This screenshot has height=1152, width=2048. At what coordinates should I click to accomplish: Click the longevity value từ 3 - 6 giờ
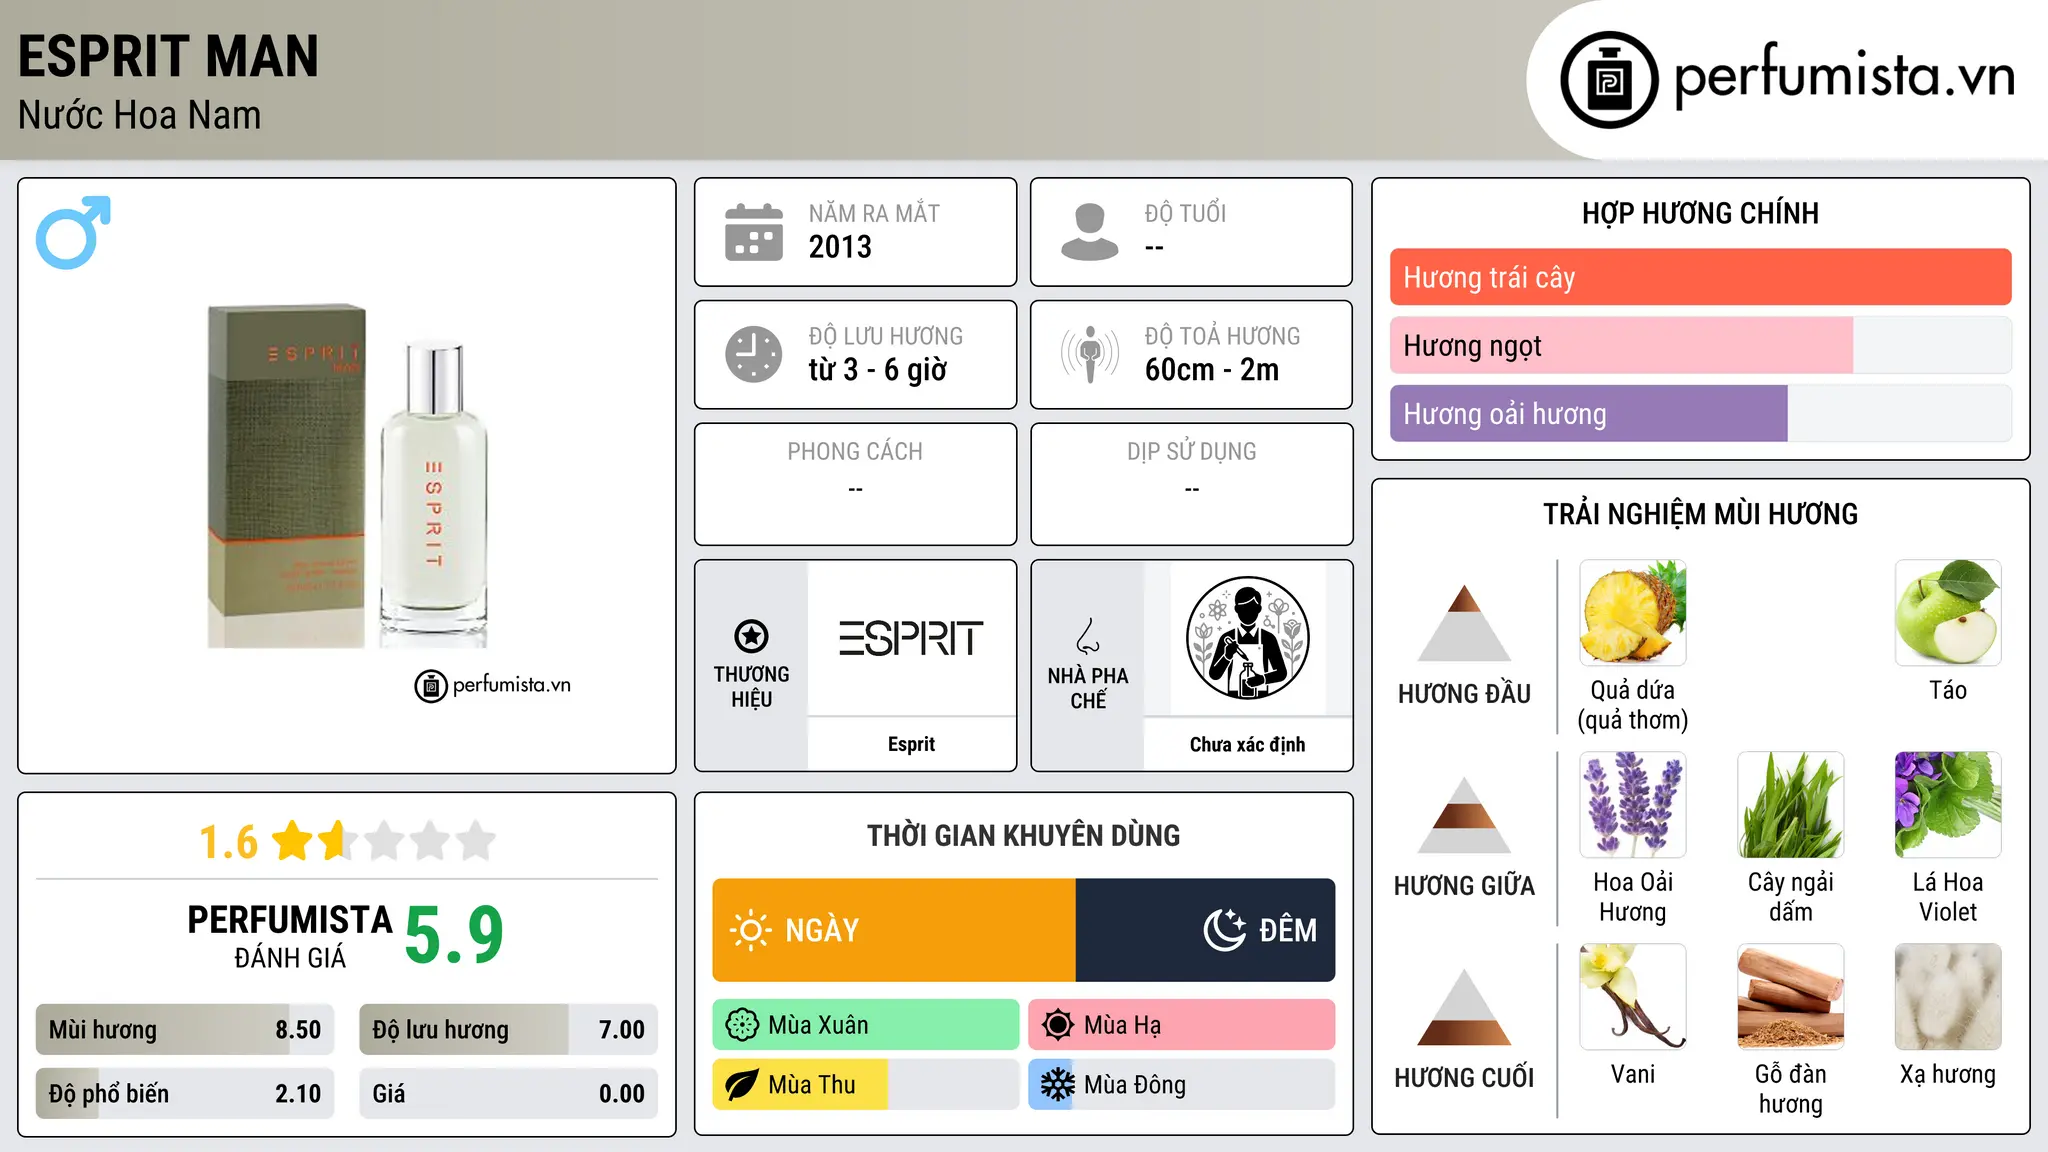877,370
